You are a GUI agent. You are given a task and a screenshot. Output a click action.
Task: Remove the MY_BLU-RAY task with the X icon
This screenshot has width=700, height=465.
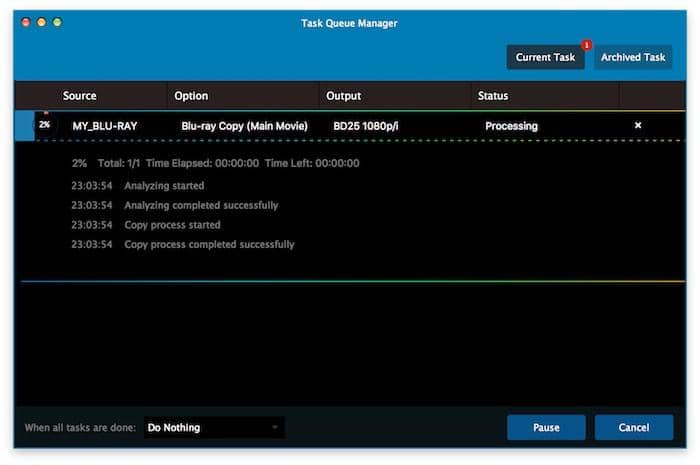tap(638, 126)
